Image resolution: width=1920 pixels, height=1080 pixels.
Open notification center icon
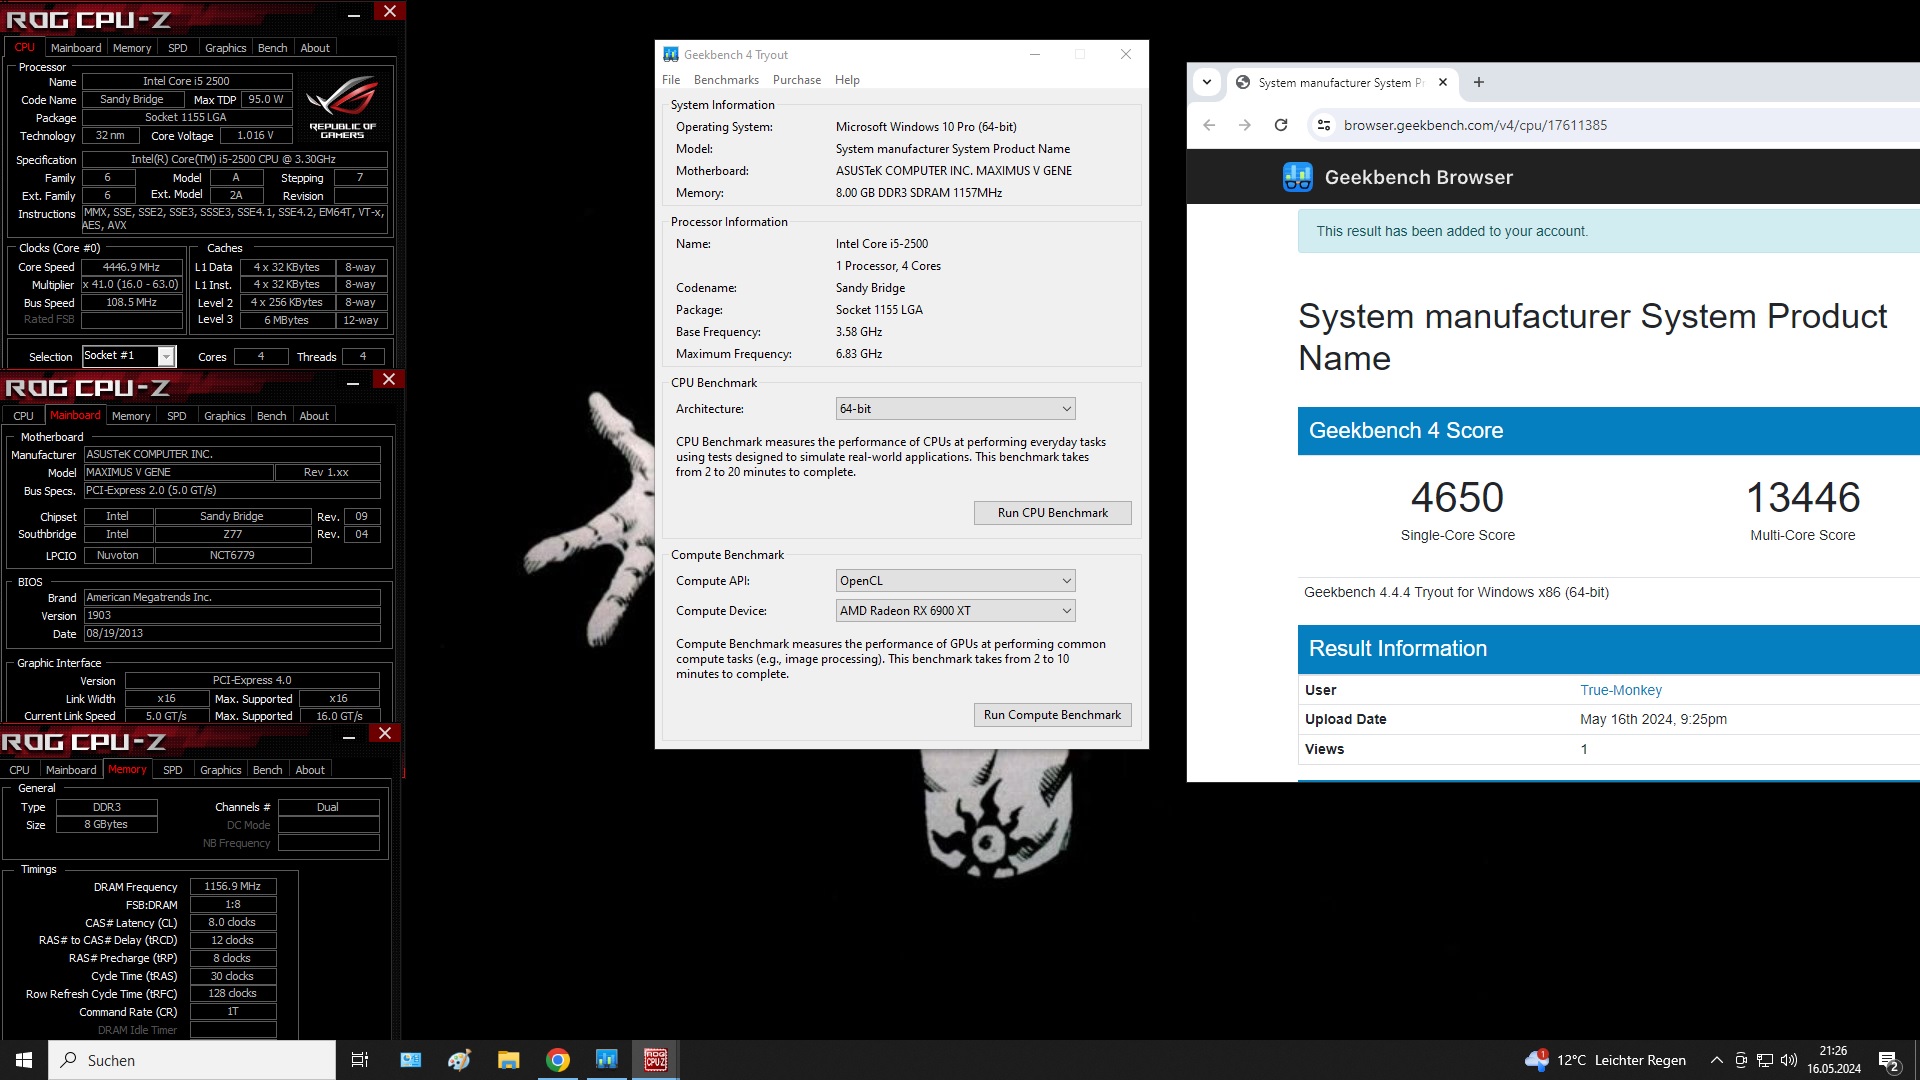pos(1889,1061)
